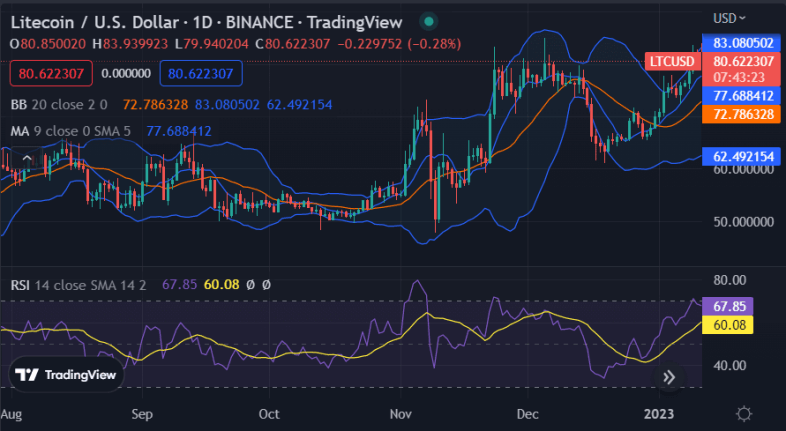Image resolution: width=786 pixels, height=431 pixels.
Task: Click the yellow 60.08 RSI axis label
Action: (727, 325)
